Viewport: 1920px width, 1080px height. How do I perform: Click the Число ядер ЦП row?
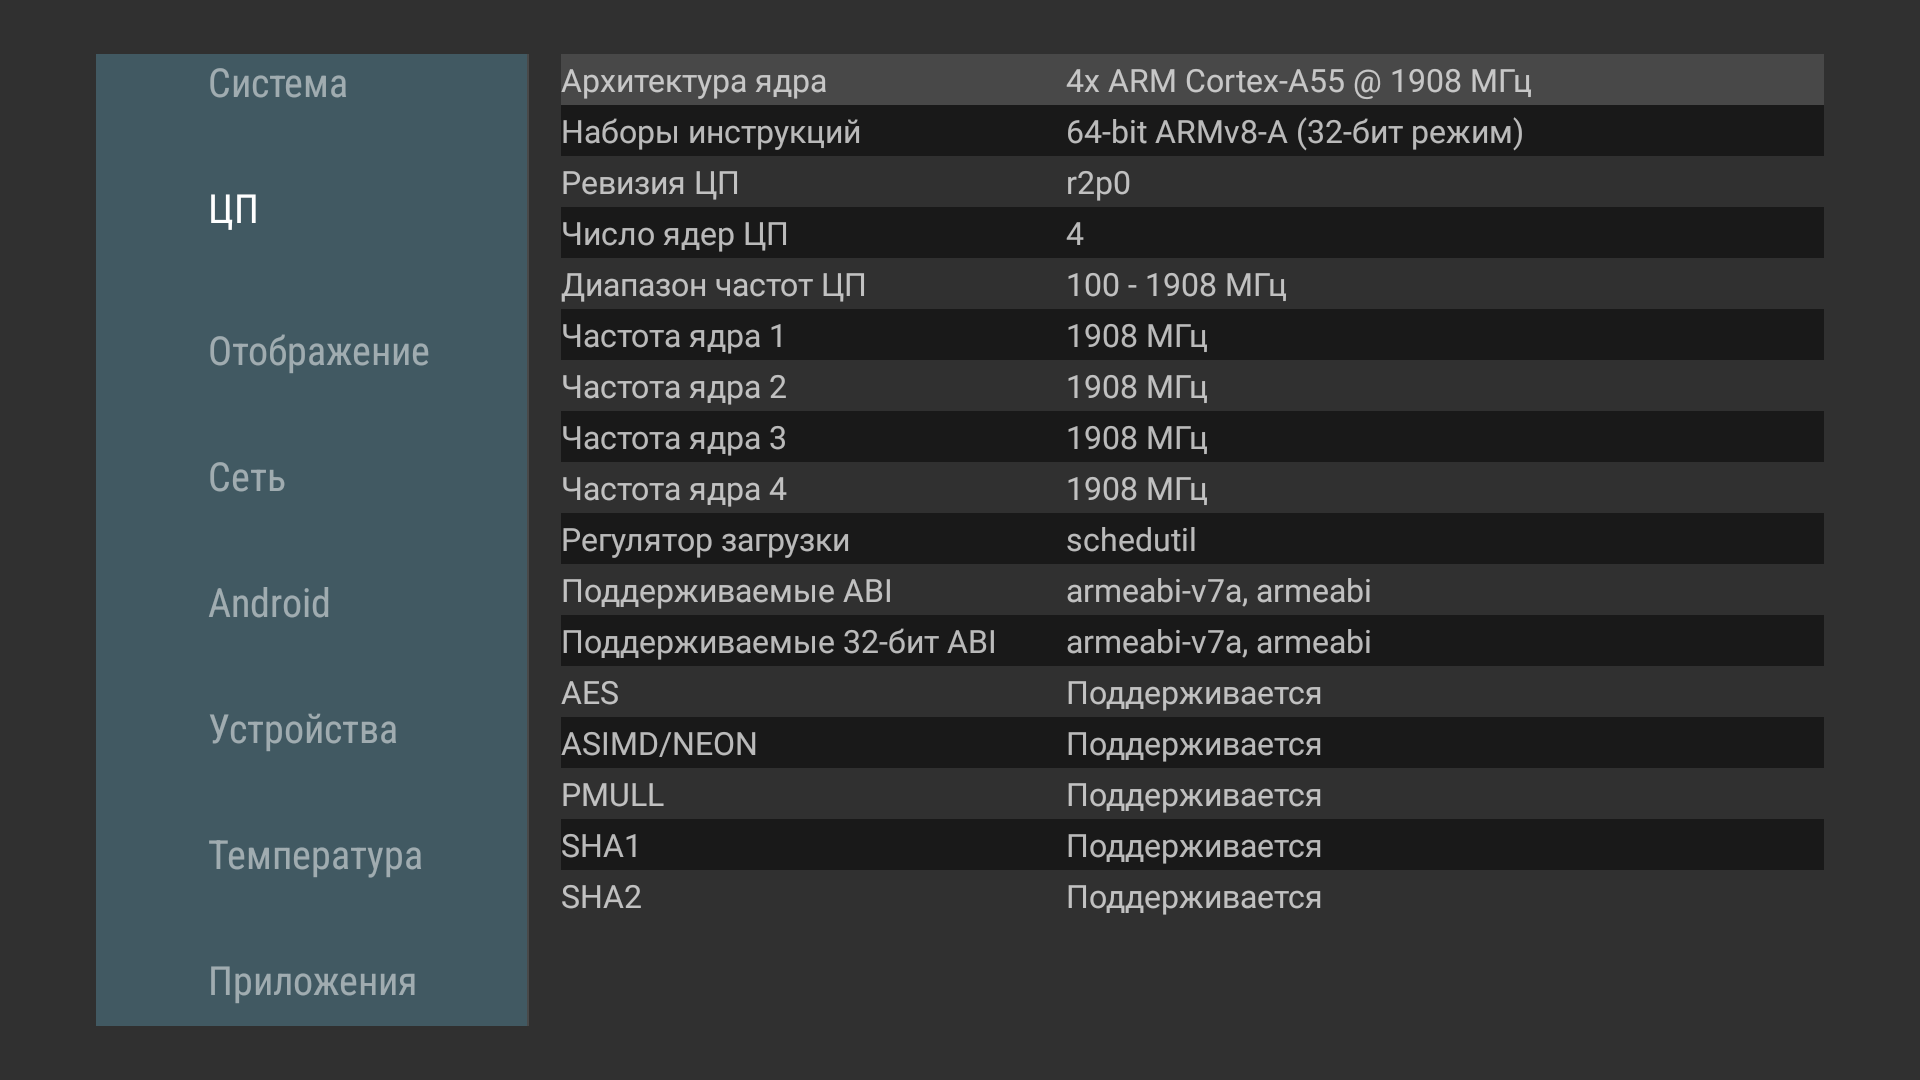(1192, 233)
